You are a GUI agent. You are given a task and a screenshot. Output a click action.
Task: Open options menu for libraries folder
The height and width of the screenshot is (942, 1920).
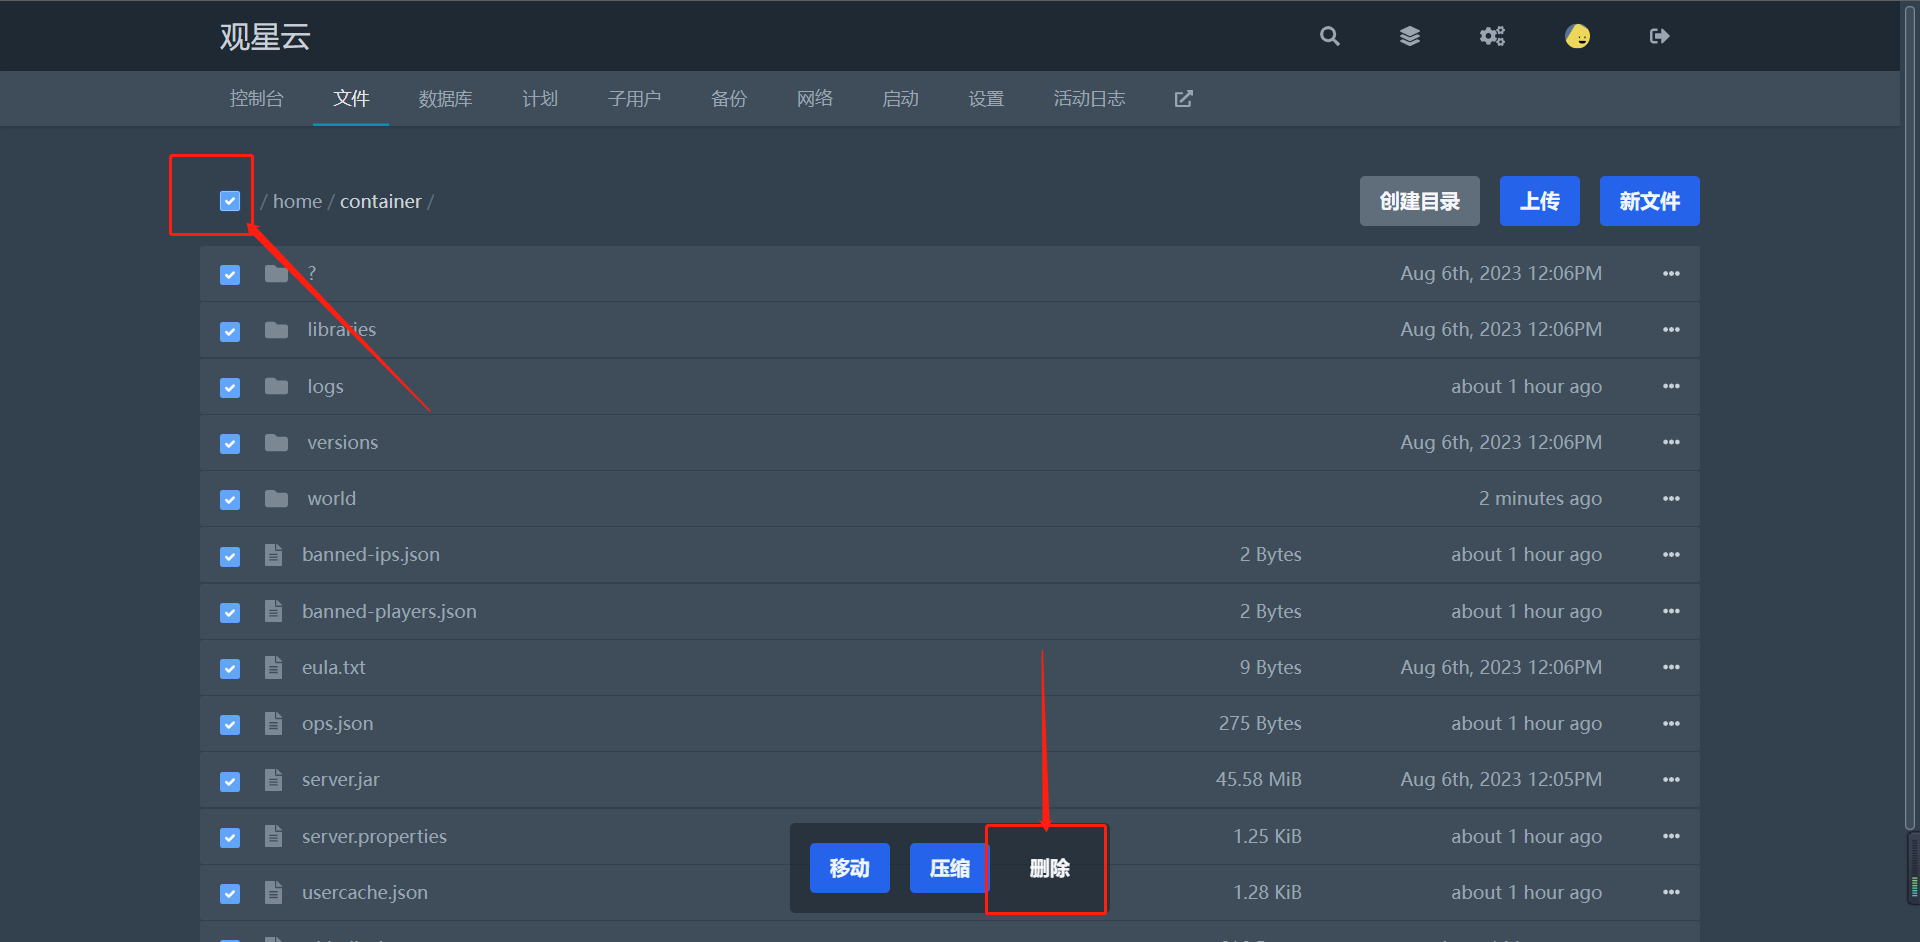[1671, 330]
